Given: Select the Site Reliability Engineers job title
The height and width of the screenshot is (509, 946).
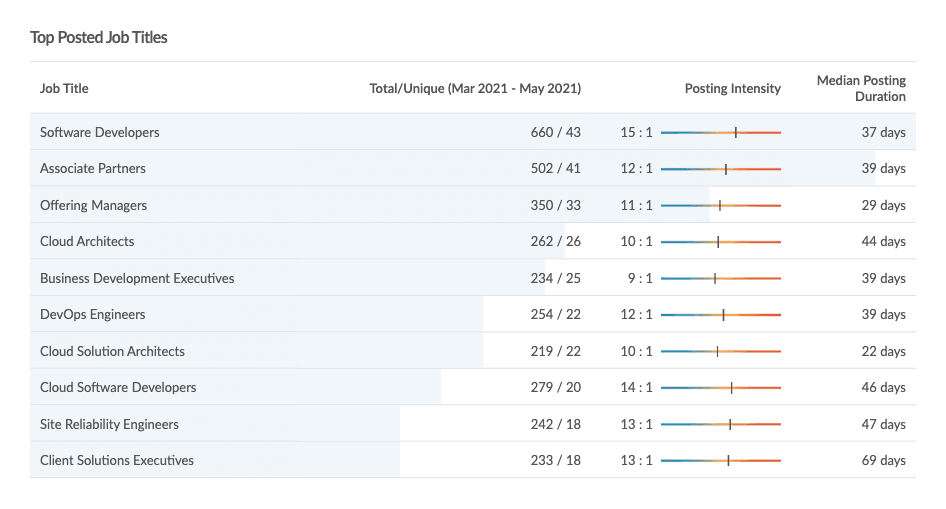Looking at the screenshot, I should (109, 424).
